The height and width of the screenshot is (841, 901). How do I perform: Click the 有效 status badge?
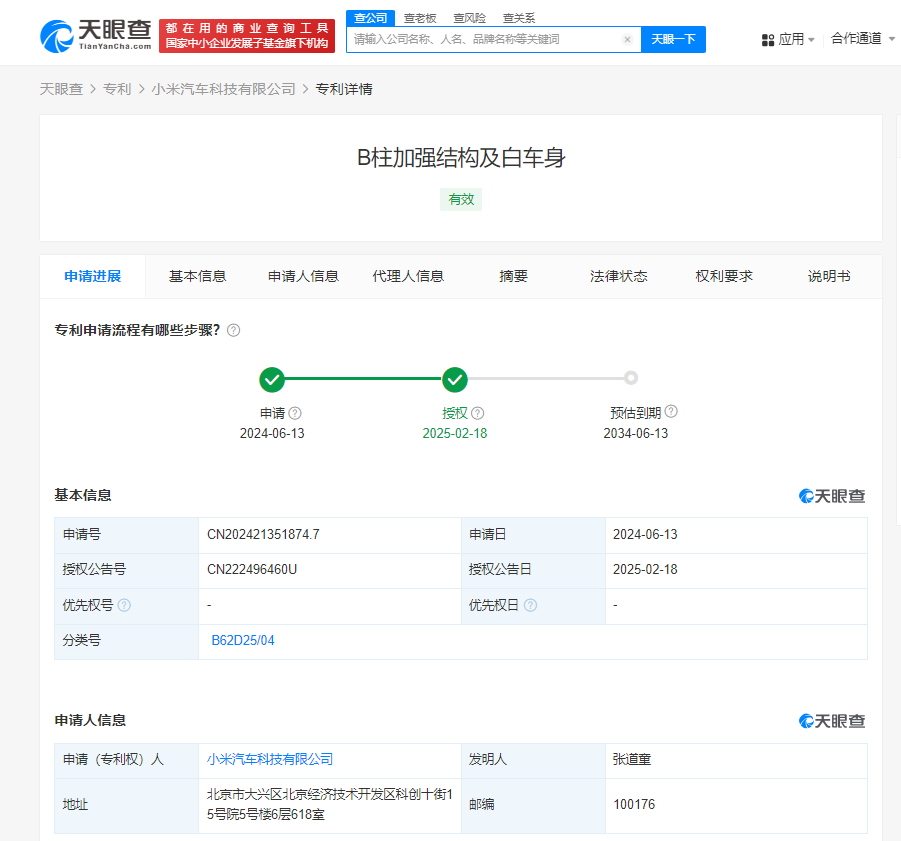[461, 199]
